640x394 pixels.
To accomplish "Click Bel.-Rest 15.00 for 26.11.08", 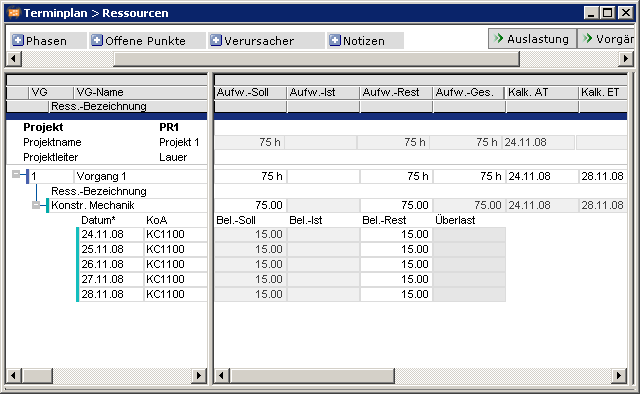I will point(396,264).
